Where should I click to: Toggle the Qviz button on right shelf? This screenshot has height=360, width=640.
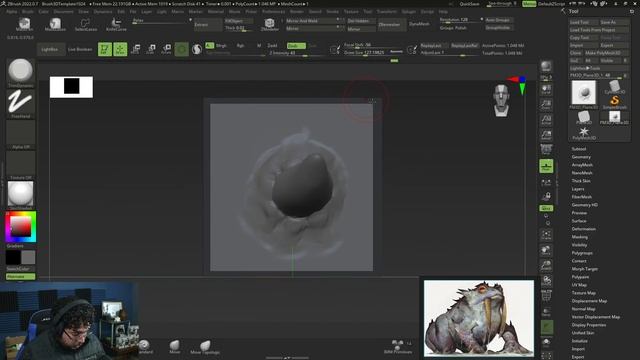(546, 208)
